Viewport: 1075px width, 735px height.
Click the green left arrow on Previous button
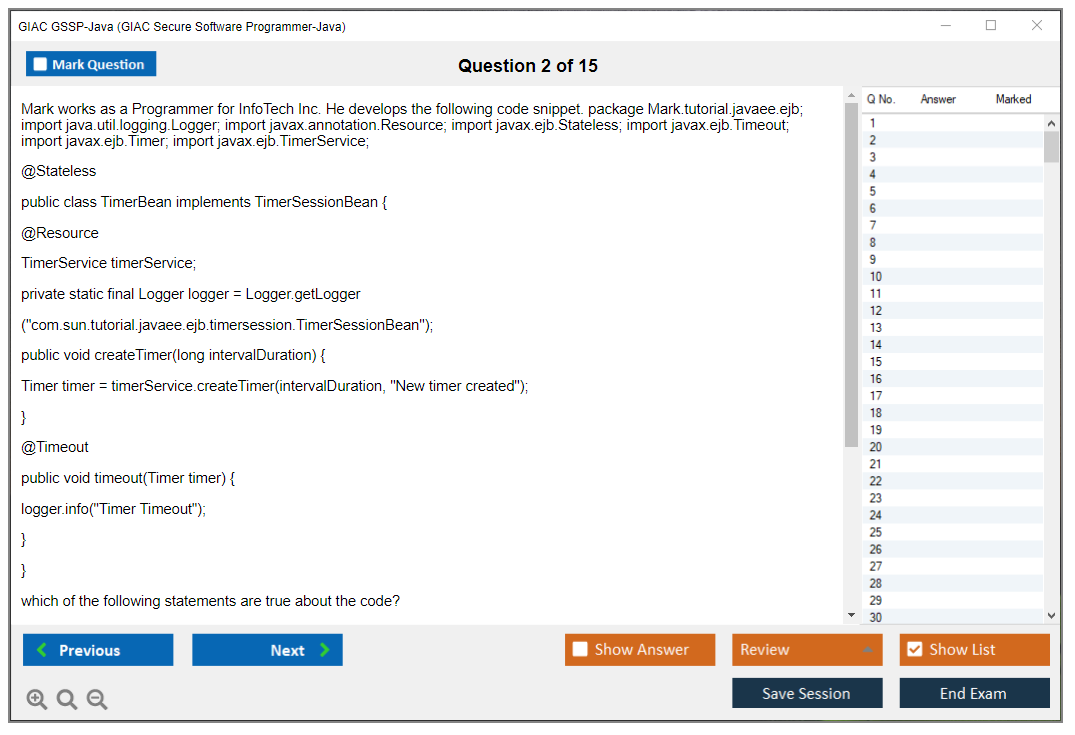(40, 649)
